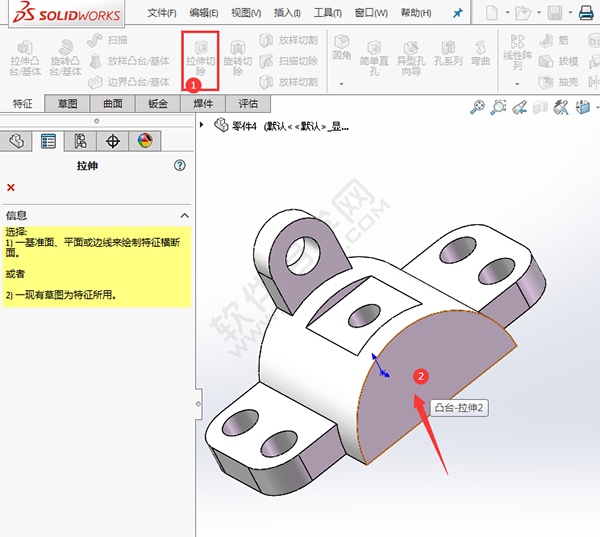Viewport: 600px width, 537px height.
Task: Open the 插入(I) menu
Action: (x=287, y=13)
